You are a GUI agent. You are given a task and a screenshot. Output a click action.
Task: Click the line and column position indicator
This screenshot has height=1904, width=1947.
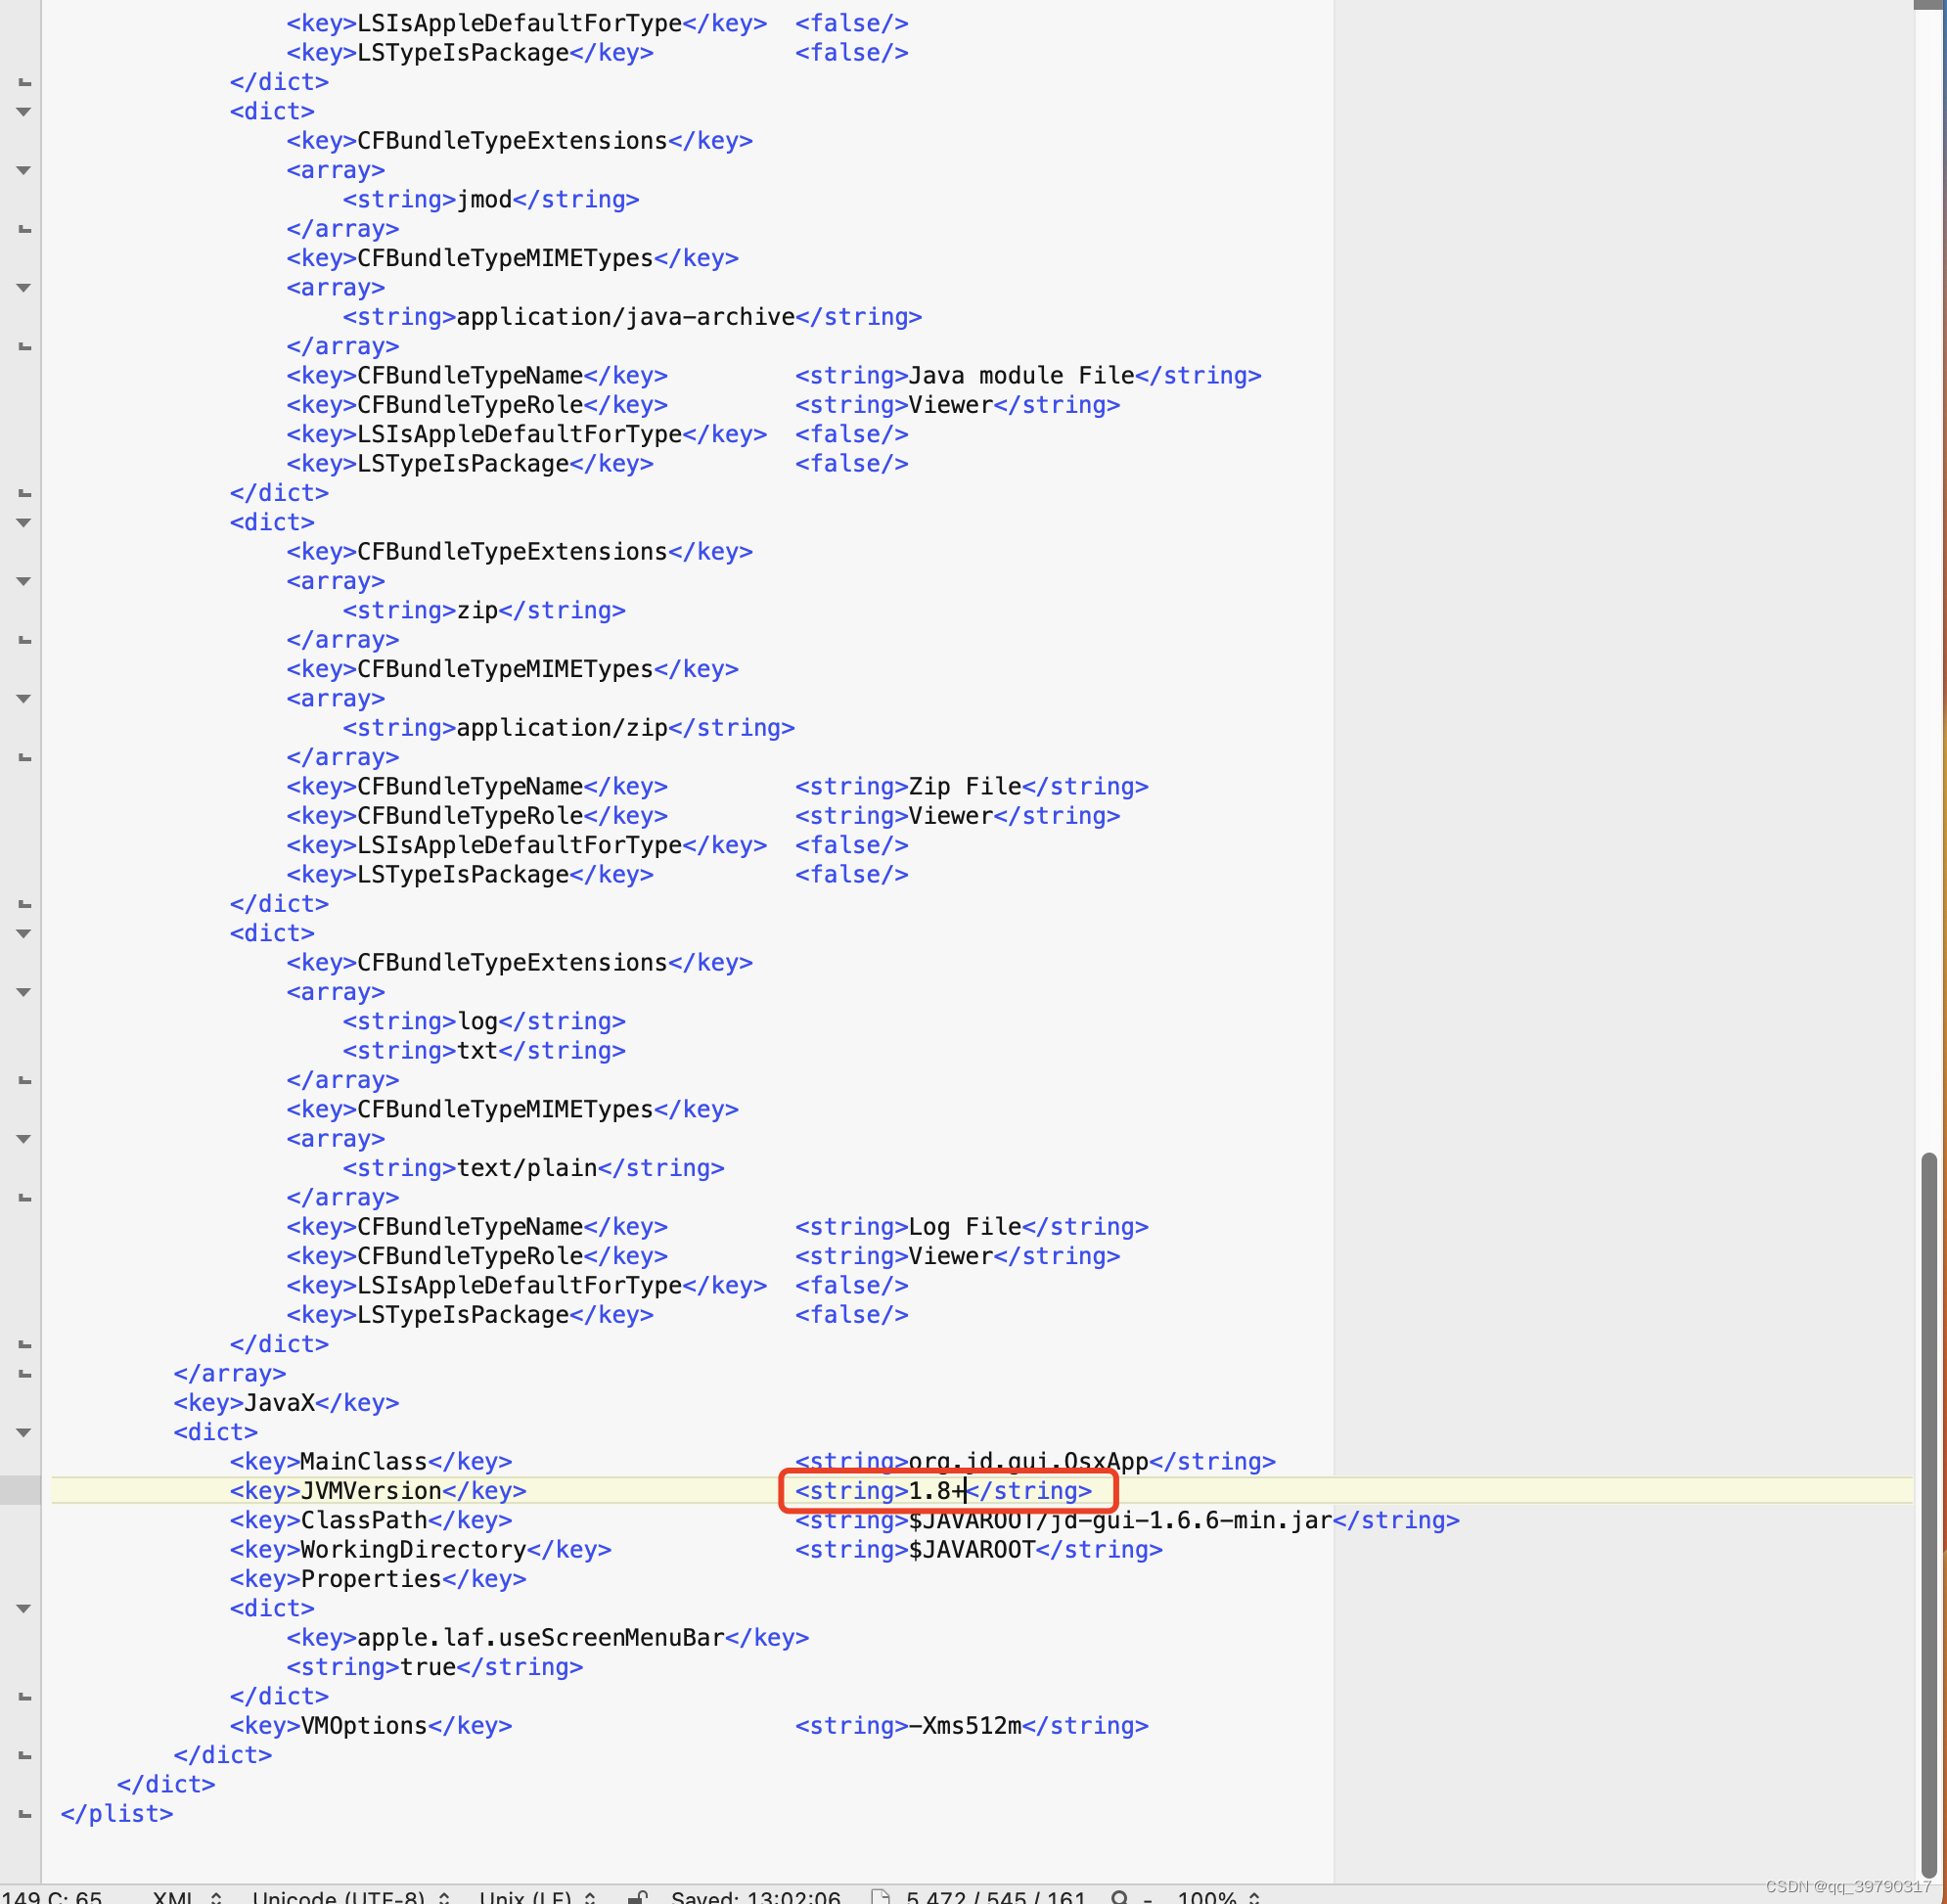(x=52, y=1897)
